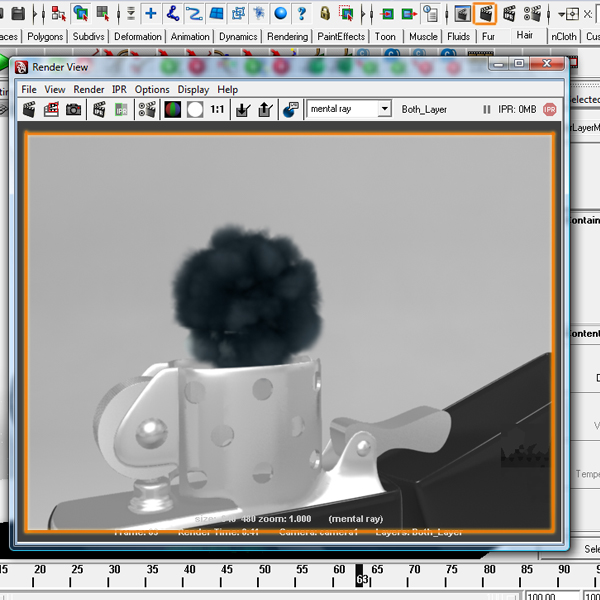
Task: Select the Hair shelf tab
Action: point(524,35)
